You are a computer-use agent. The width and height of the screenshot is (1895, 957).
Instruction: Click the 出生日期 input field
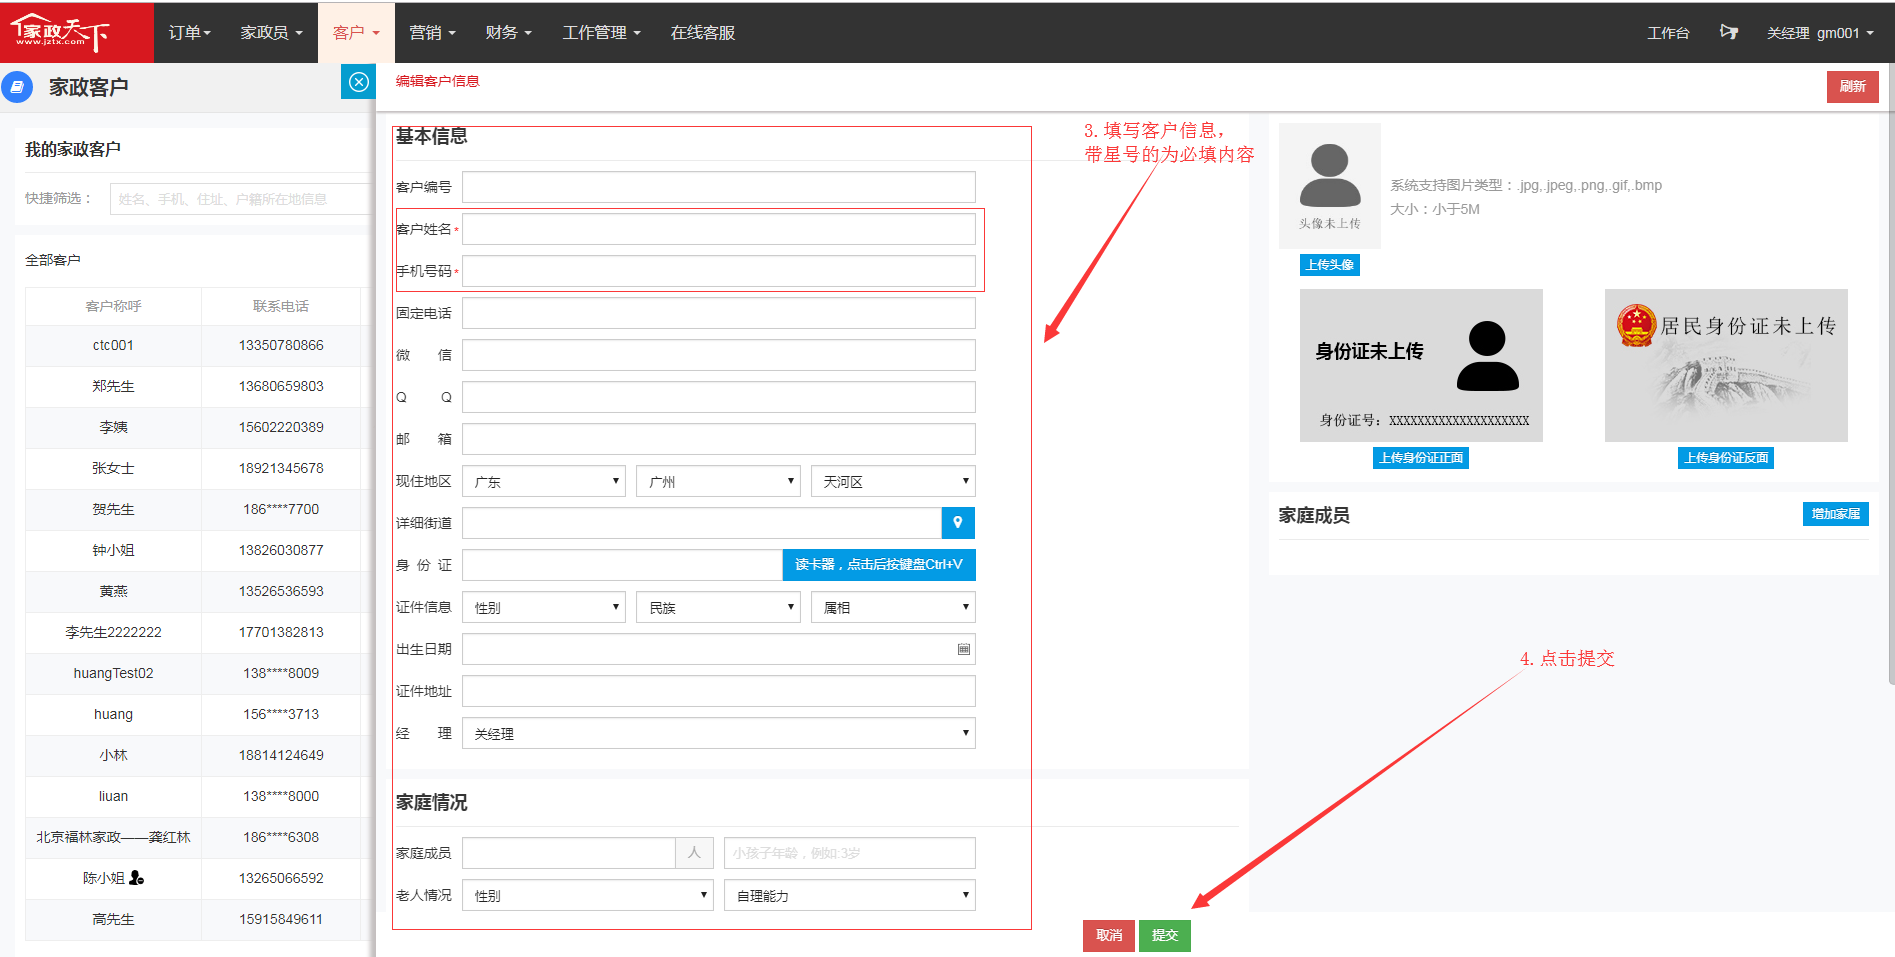tap(719, 649)
